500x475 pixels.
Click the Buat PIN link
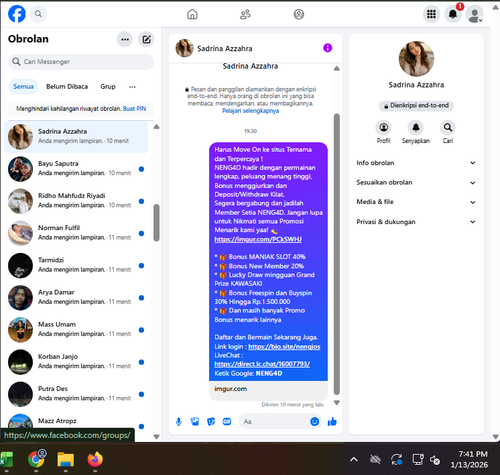134,109
